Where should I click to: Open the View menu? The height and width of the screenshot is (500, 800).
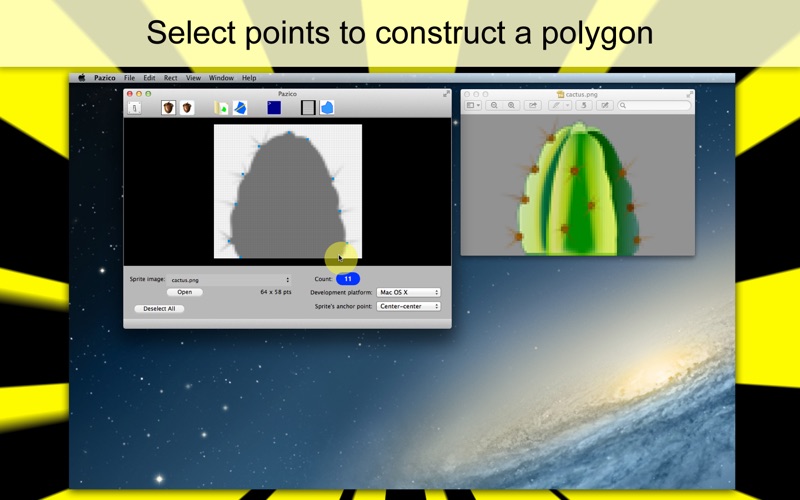click(193, 78)
